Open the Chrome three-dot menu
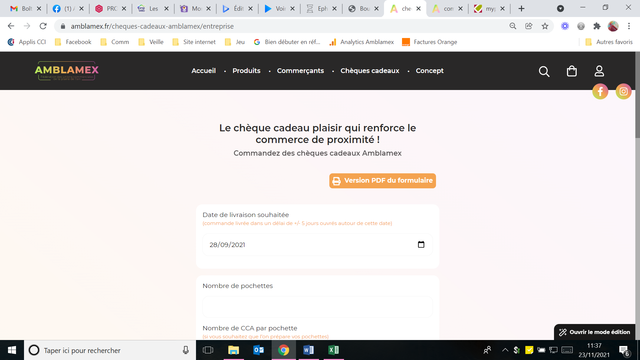Screen dimensions: 640x360 [x=629, y=26]
